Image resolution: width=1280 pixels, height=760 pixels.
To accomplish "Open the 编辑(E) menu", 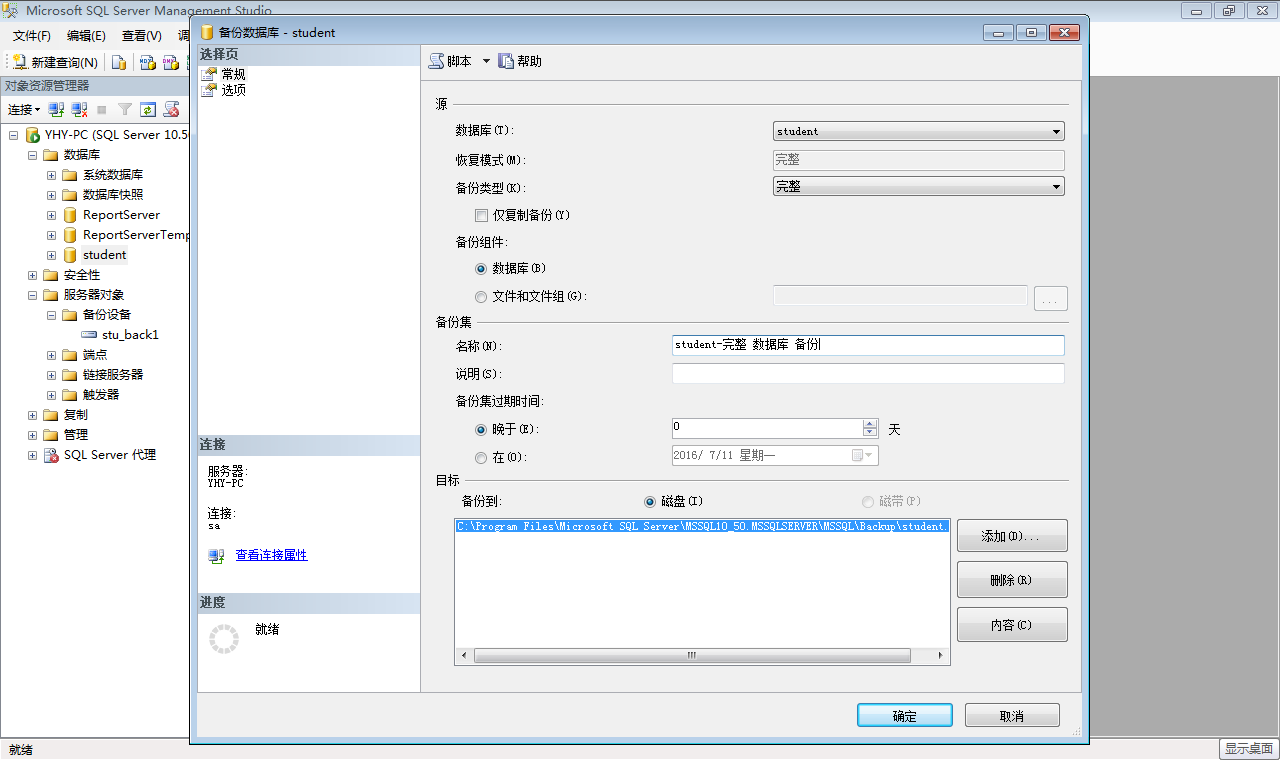I will click(x=86, y=36).
